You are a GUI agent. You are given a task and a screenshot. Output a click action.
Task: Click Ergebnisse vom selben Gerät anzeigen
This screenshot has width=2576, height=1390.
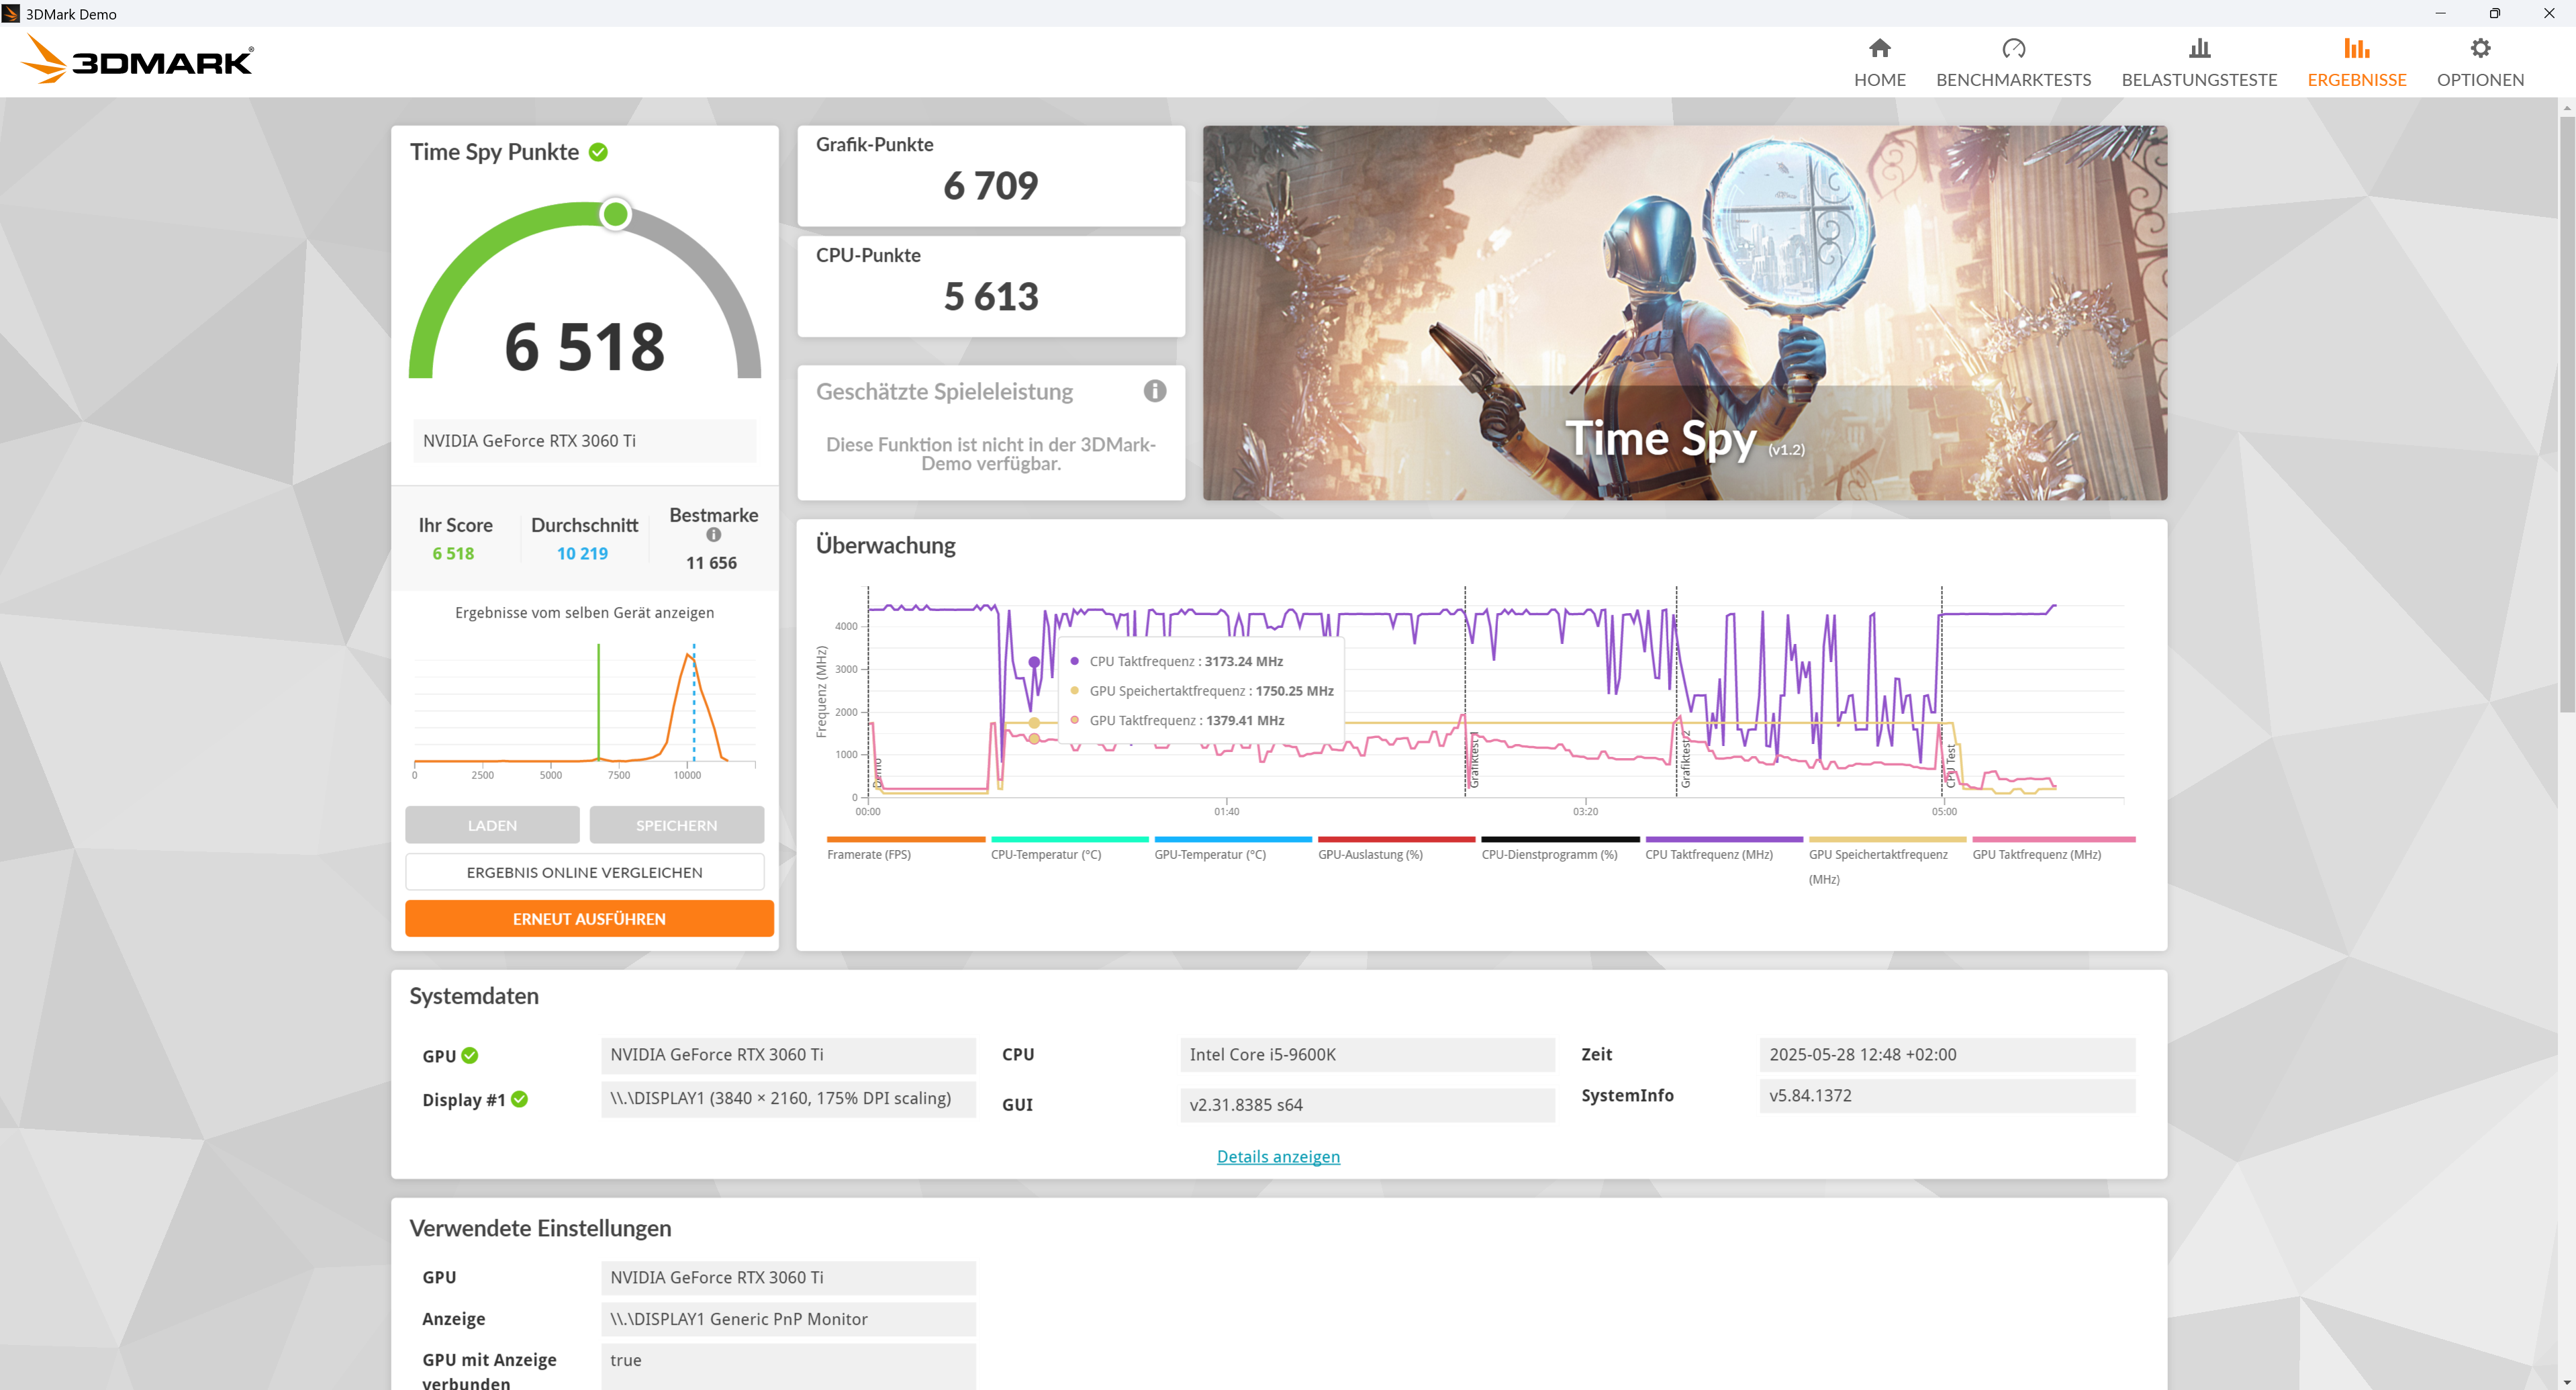click(584, 612)
